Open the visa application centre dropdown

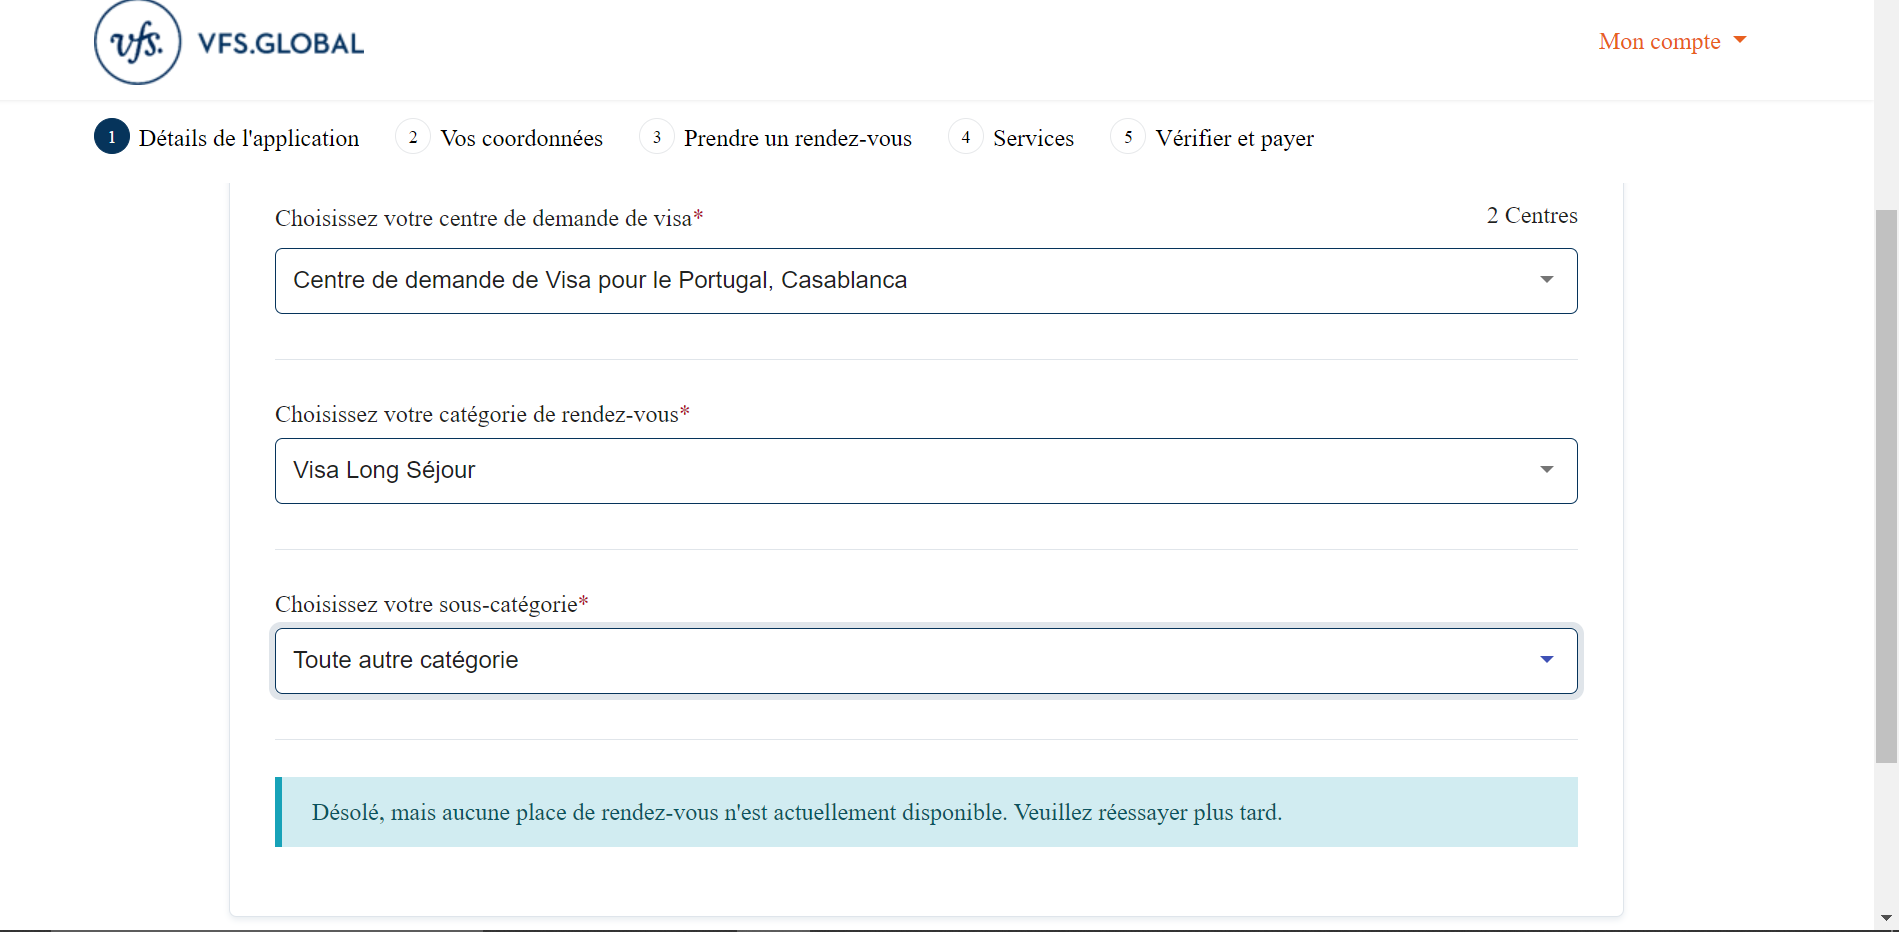926,281
